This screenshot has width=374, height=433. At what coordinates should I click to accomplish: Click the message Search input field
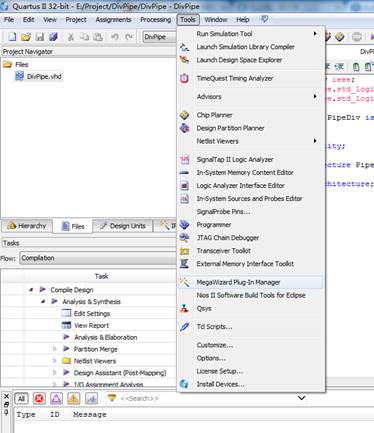coord(207,398)
